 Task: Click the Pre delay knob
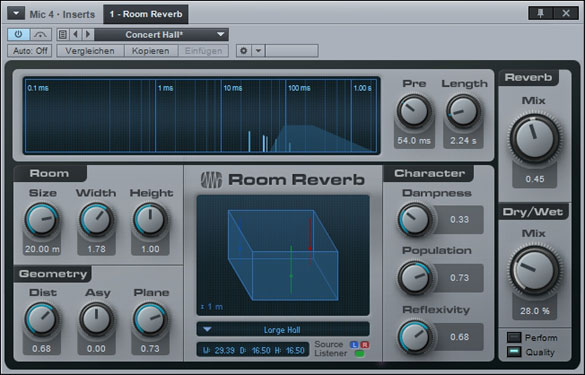point(414,111)
